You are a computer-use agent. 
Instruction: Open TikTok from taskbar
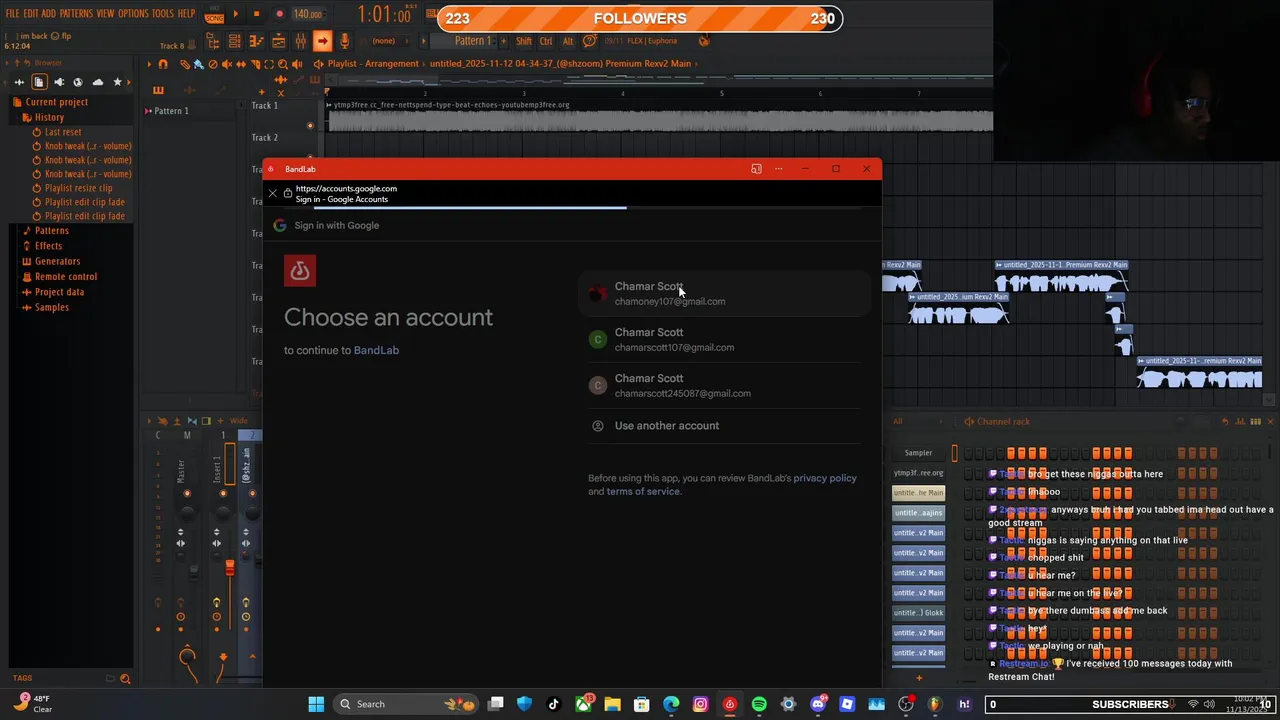point(554,704)
